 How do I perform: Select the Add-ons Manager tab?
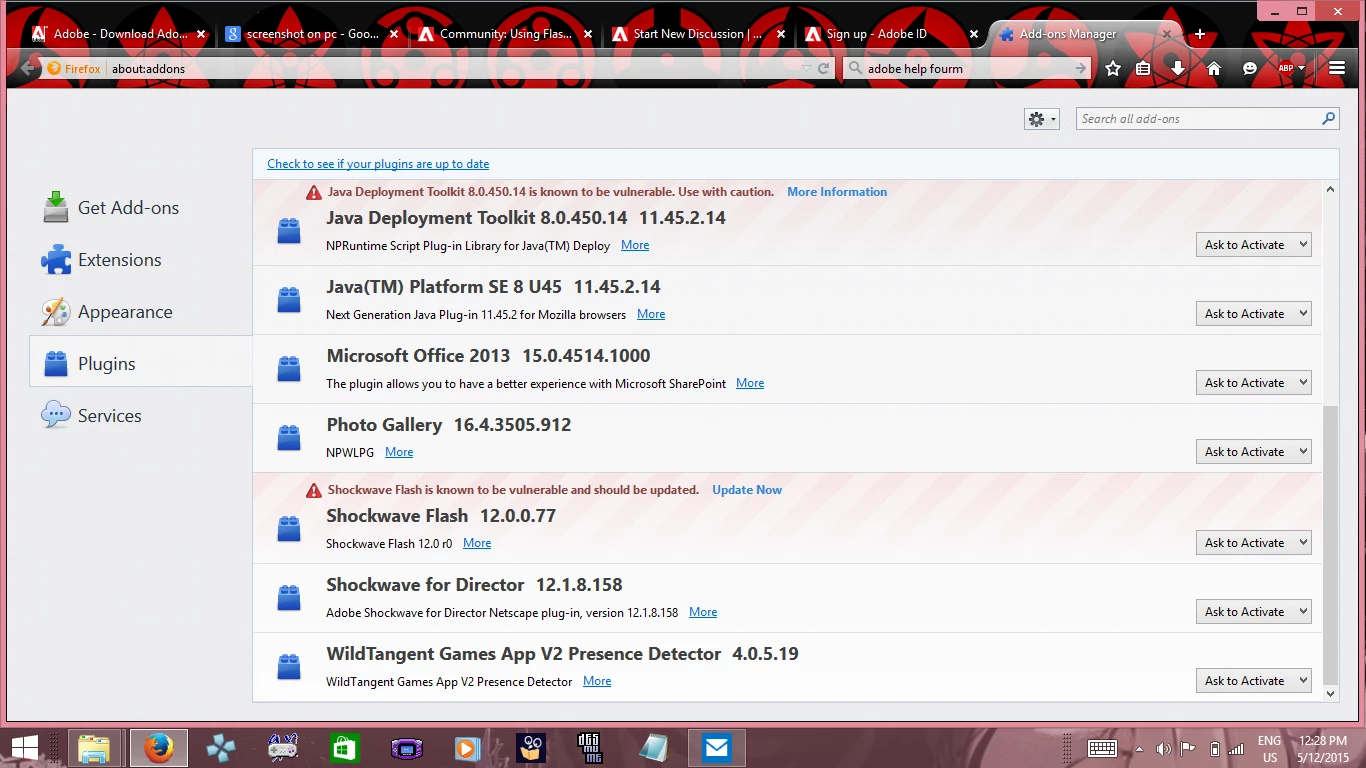1084,34
